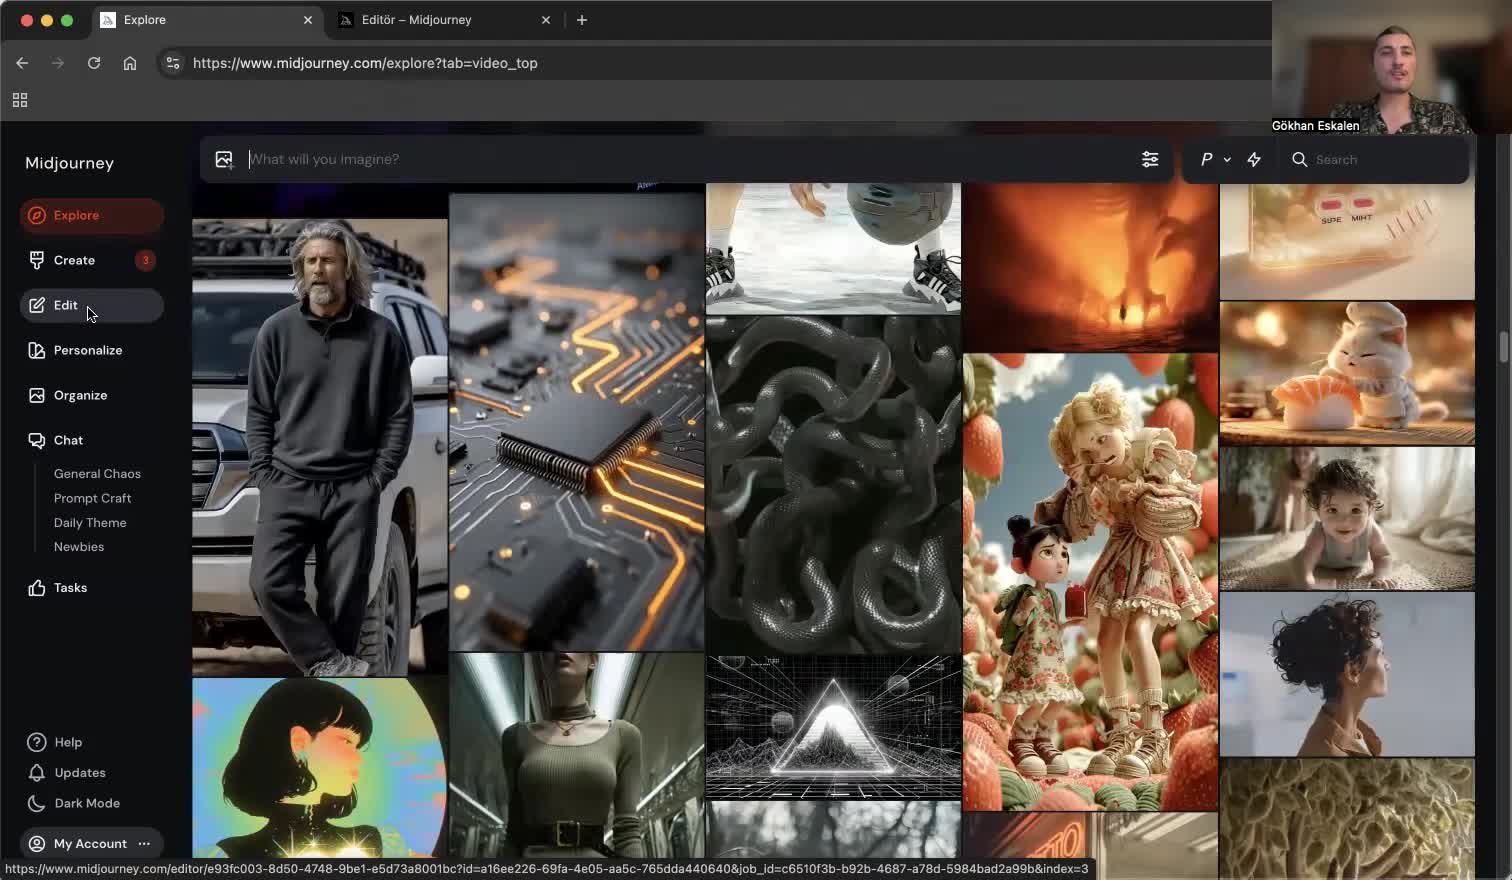Click the browser back arrow
Image resolution: width=1512 pixels, height=880 pixels.
pyautogui.click(x=22, y=63)
